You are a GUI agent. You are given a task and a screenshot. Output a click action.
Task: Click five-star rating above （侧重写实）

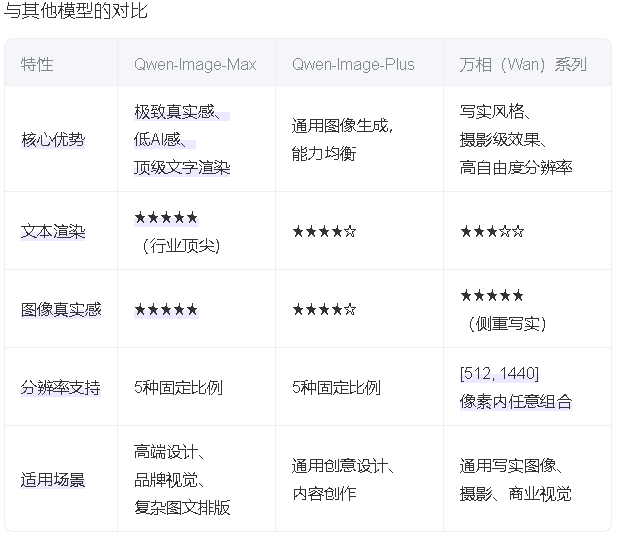click(x=492, y=295)
